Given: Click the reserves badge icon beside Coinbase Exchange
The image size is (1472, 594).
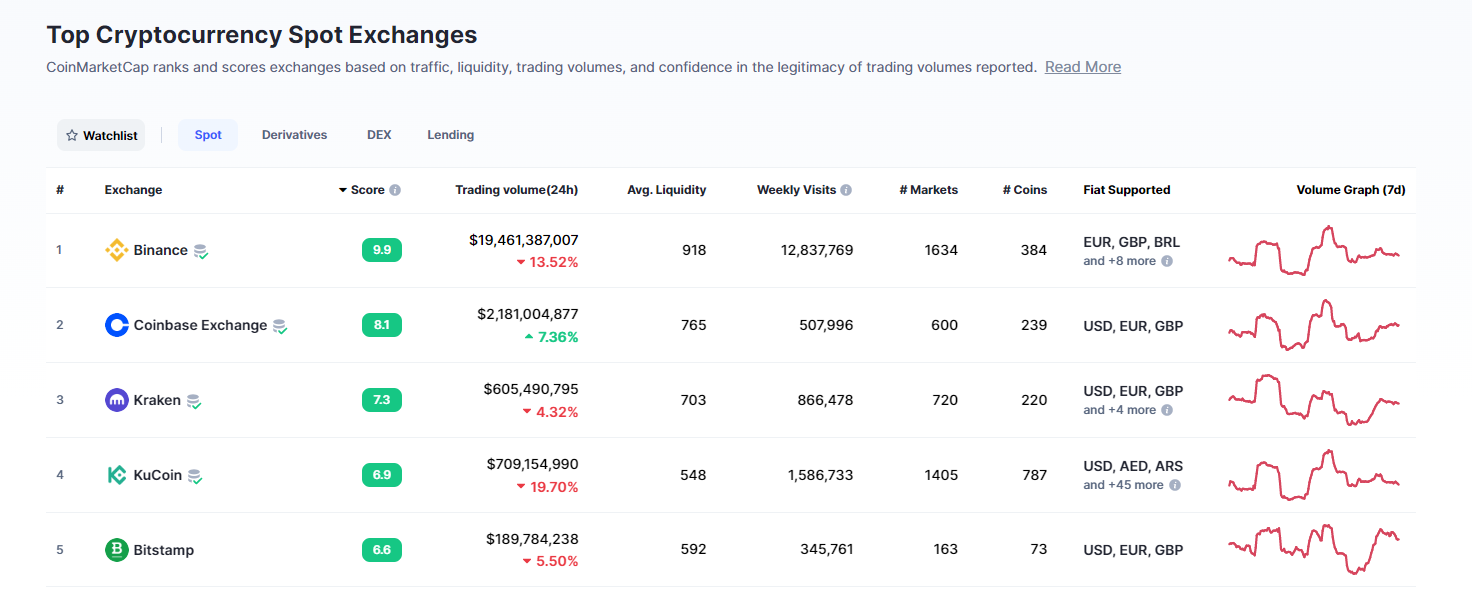Looking at the screenshot, I should click(281, 326).
